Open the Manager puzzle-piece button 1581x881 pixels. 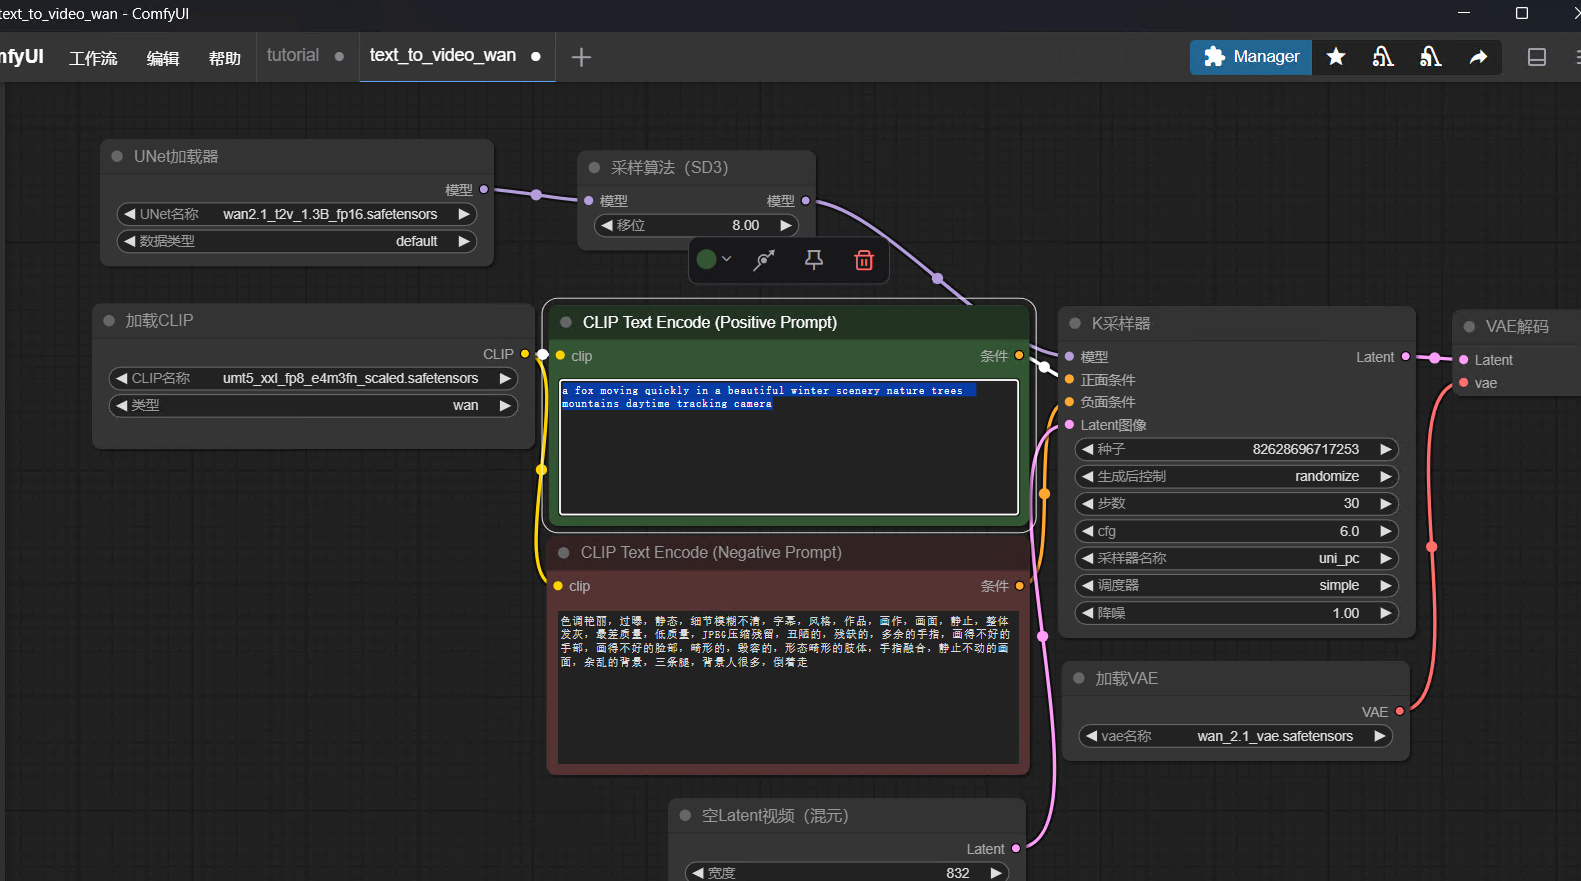[x=1251, y=57]
